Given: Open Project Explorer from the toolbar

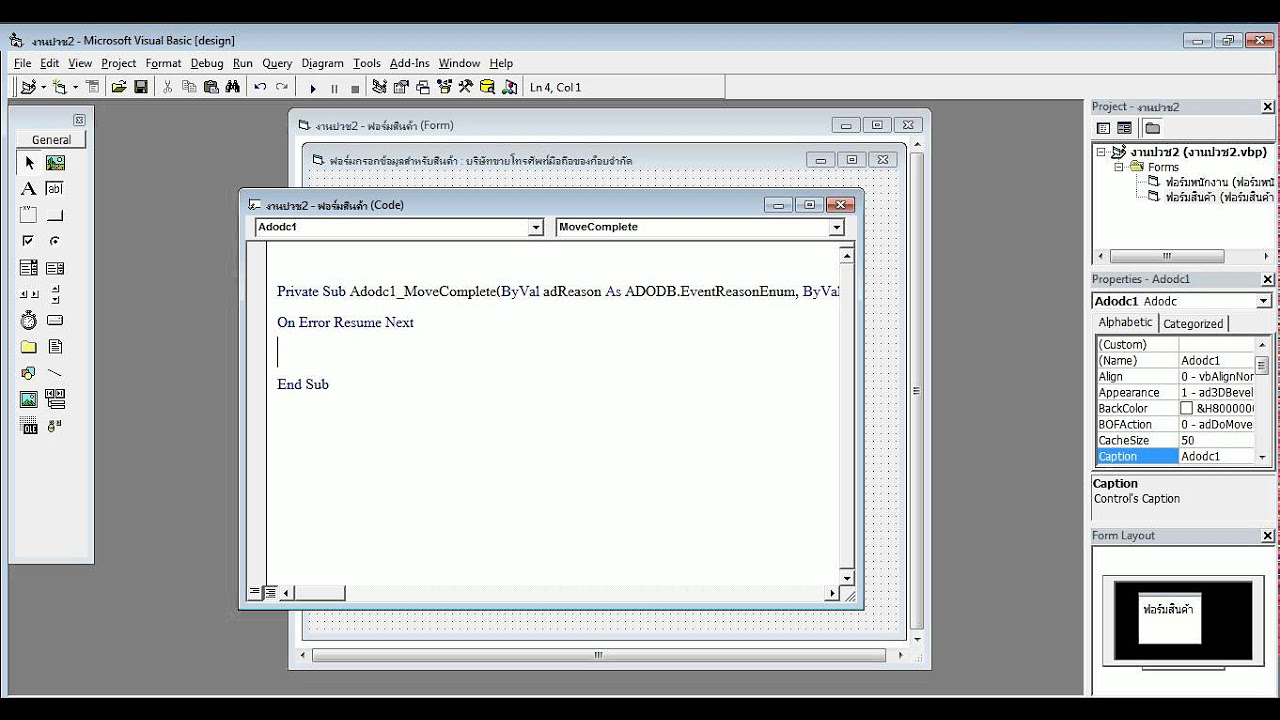Looking at the screenshot, I should (380, 87).
